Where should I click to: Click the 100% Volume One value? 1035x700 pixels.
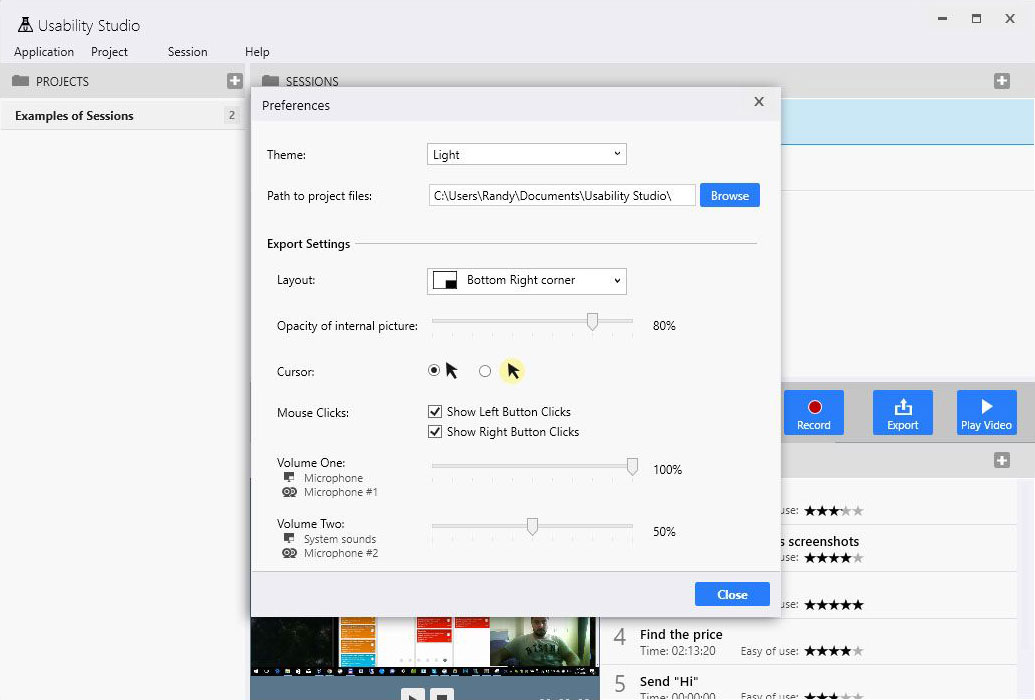coord(667,470)
